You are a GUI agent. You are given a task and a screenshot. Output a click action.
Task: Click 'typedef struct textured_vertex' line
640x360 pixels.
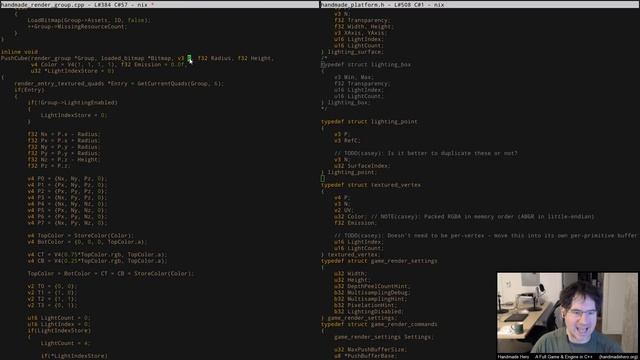(x=371, y=185)
